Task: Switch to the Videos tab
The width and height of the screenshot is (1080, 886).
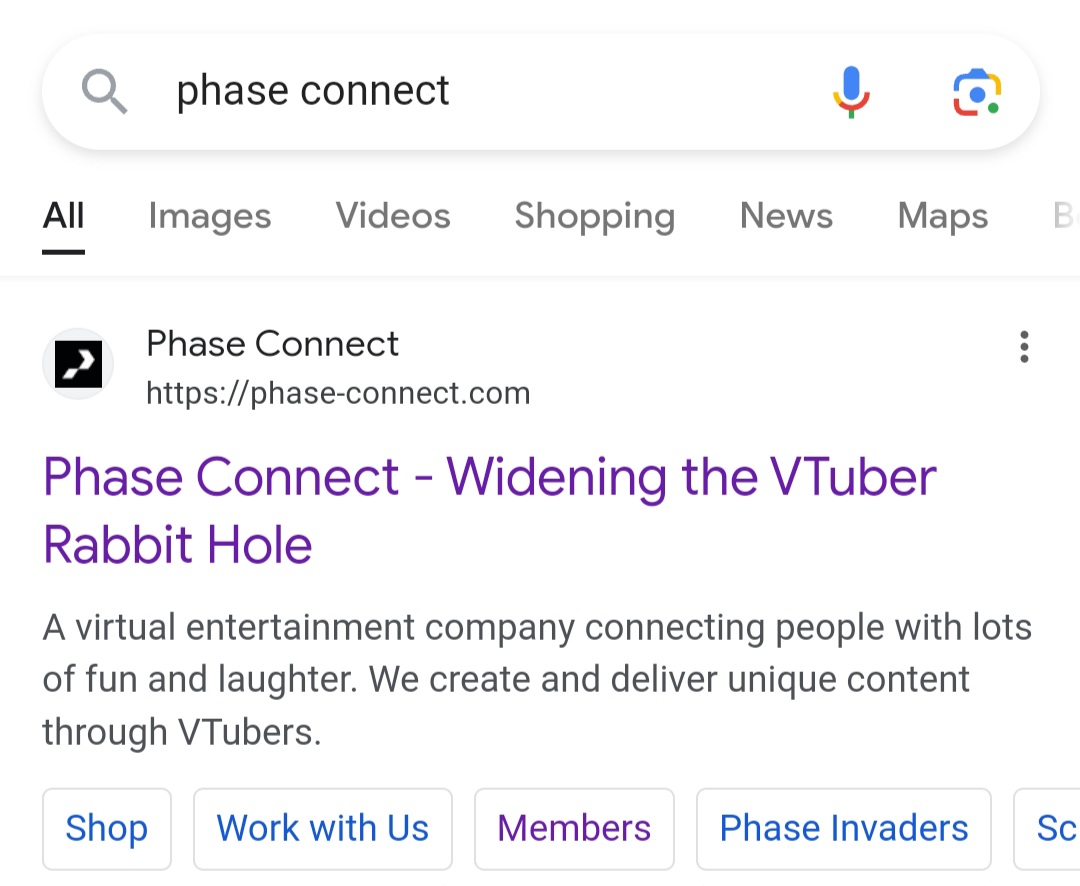Action: pyautogui.click(x=393, y=216)
